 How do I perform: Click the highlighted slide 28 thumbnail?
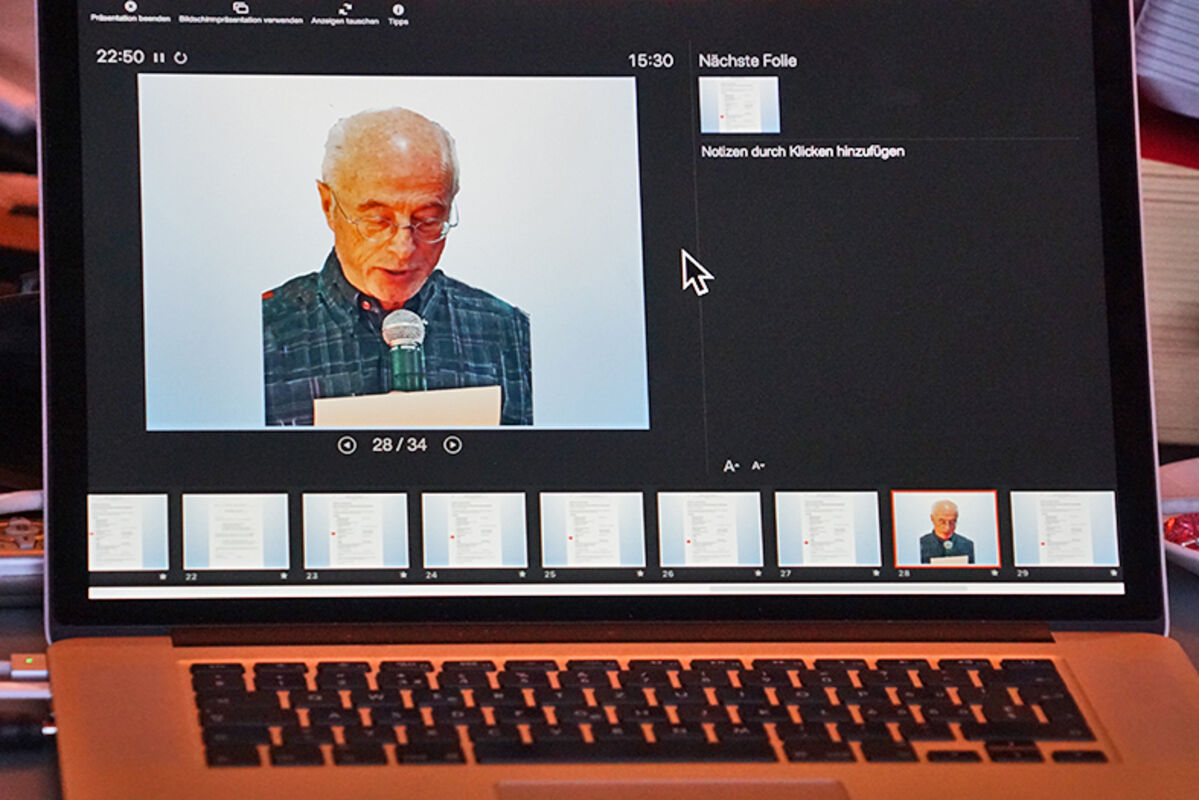[x=945, y=529]
